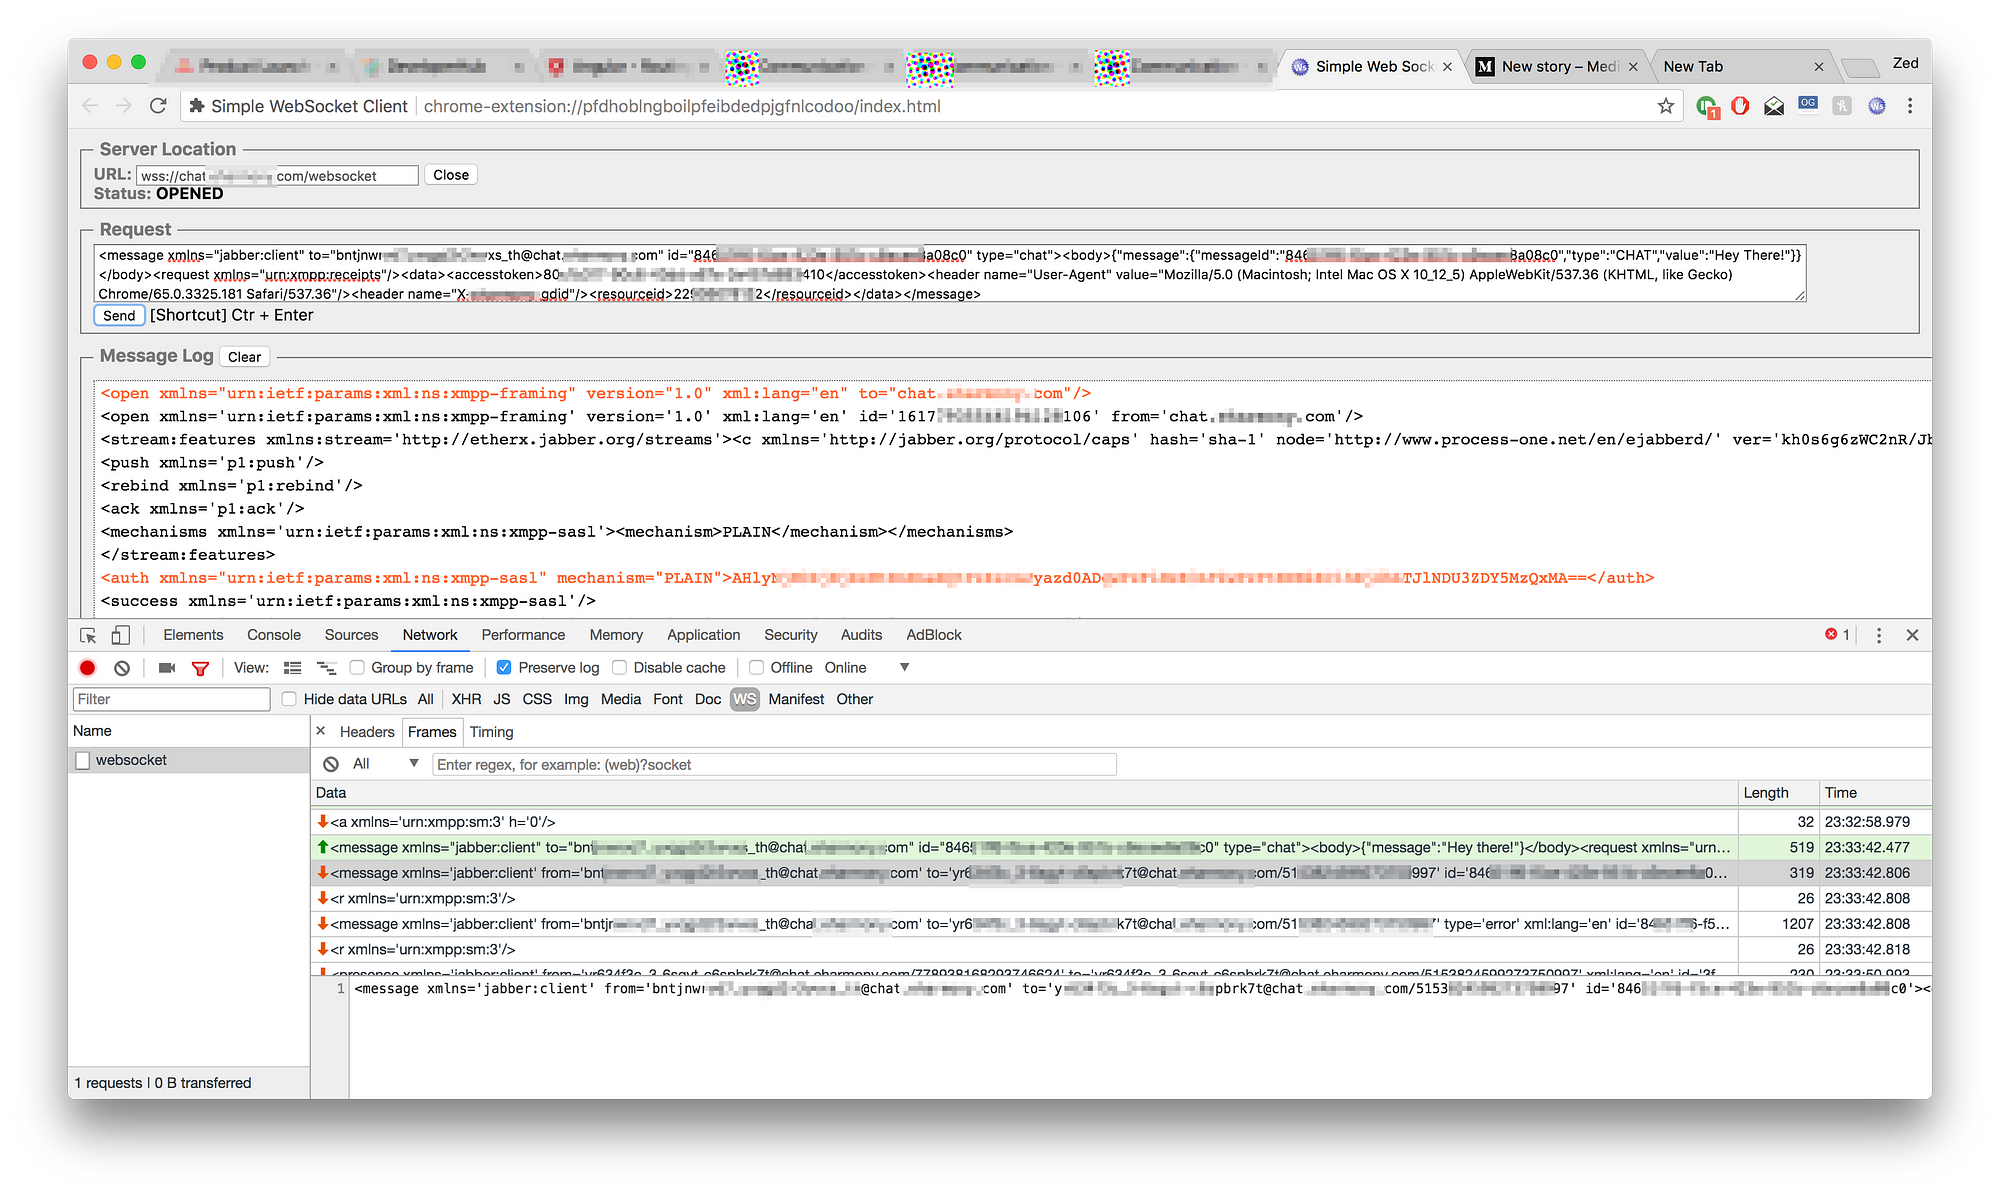The width and height of the screenshot is (2000, 1196).
Task: Clear the Message Log
Action: pyautogui.click(x=244, y=357)
